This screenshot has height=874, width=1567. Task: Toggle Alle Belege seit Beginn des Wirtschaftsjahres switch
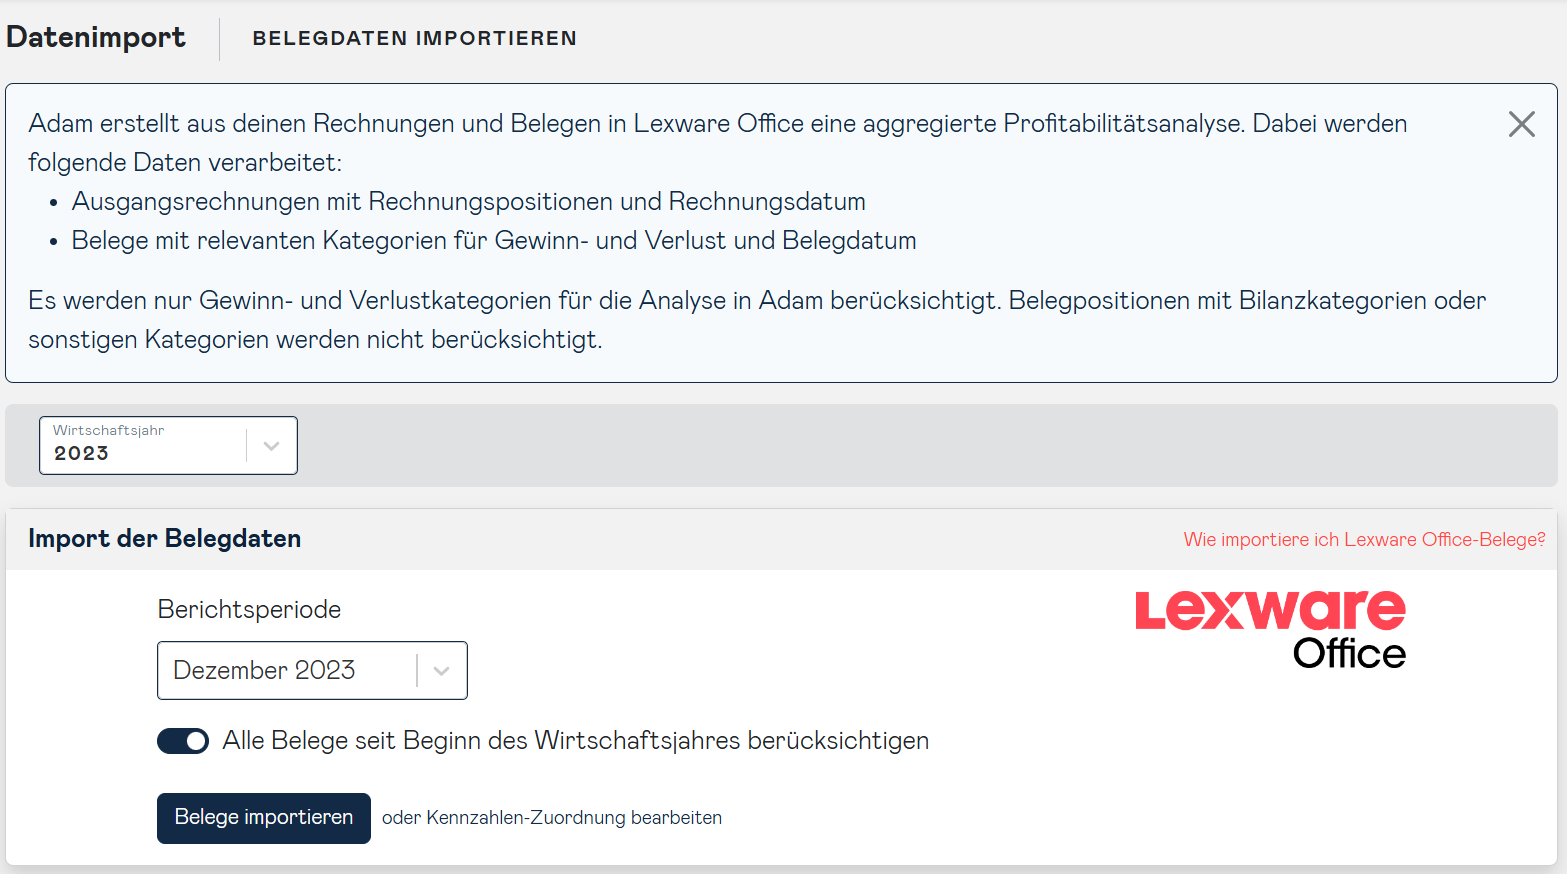[x=183, y=741]
